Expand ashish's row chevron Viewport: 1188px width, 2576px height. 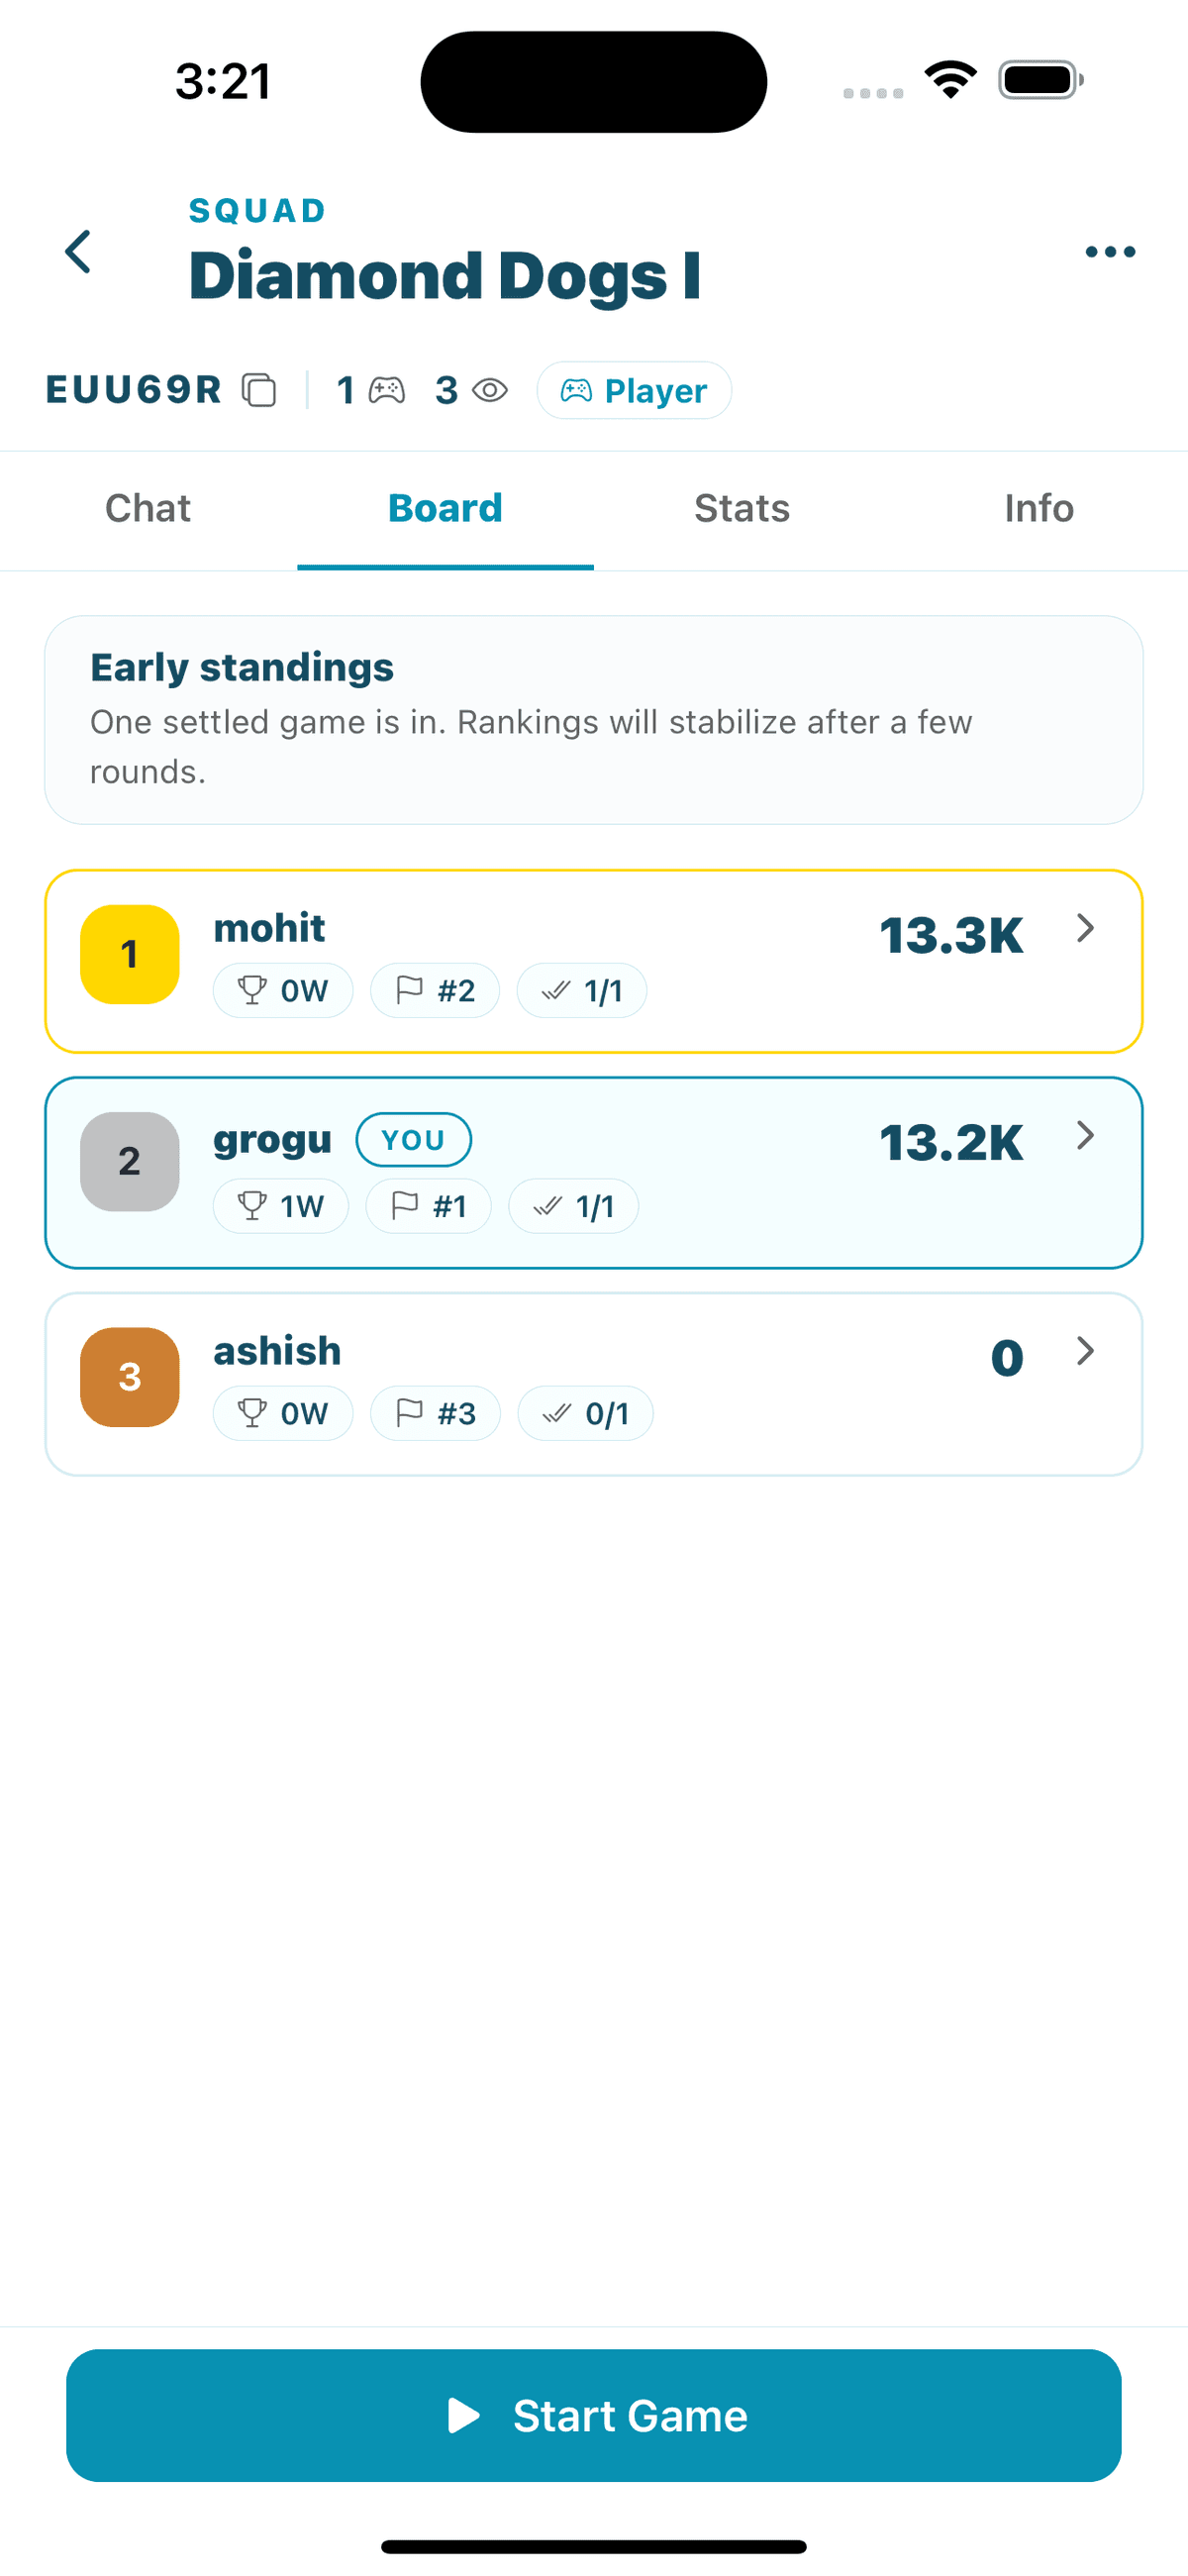(1085, 1351)
